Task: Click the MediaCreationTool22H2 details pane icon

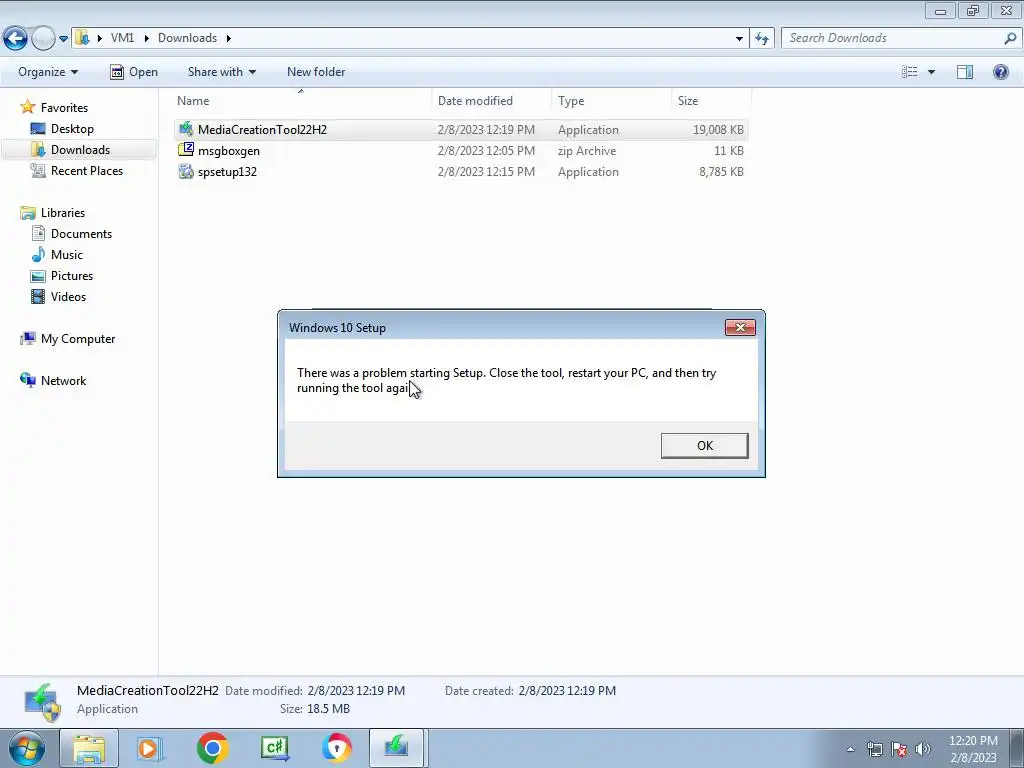Action: pos(42,702)
